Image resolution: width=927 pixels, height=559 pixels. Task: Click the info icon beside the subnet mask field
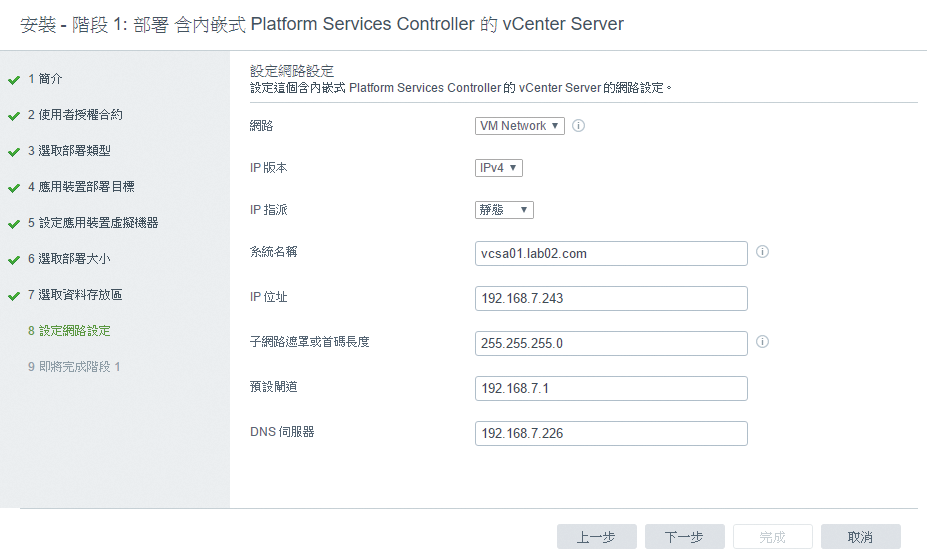[x=763, y=342]
